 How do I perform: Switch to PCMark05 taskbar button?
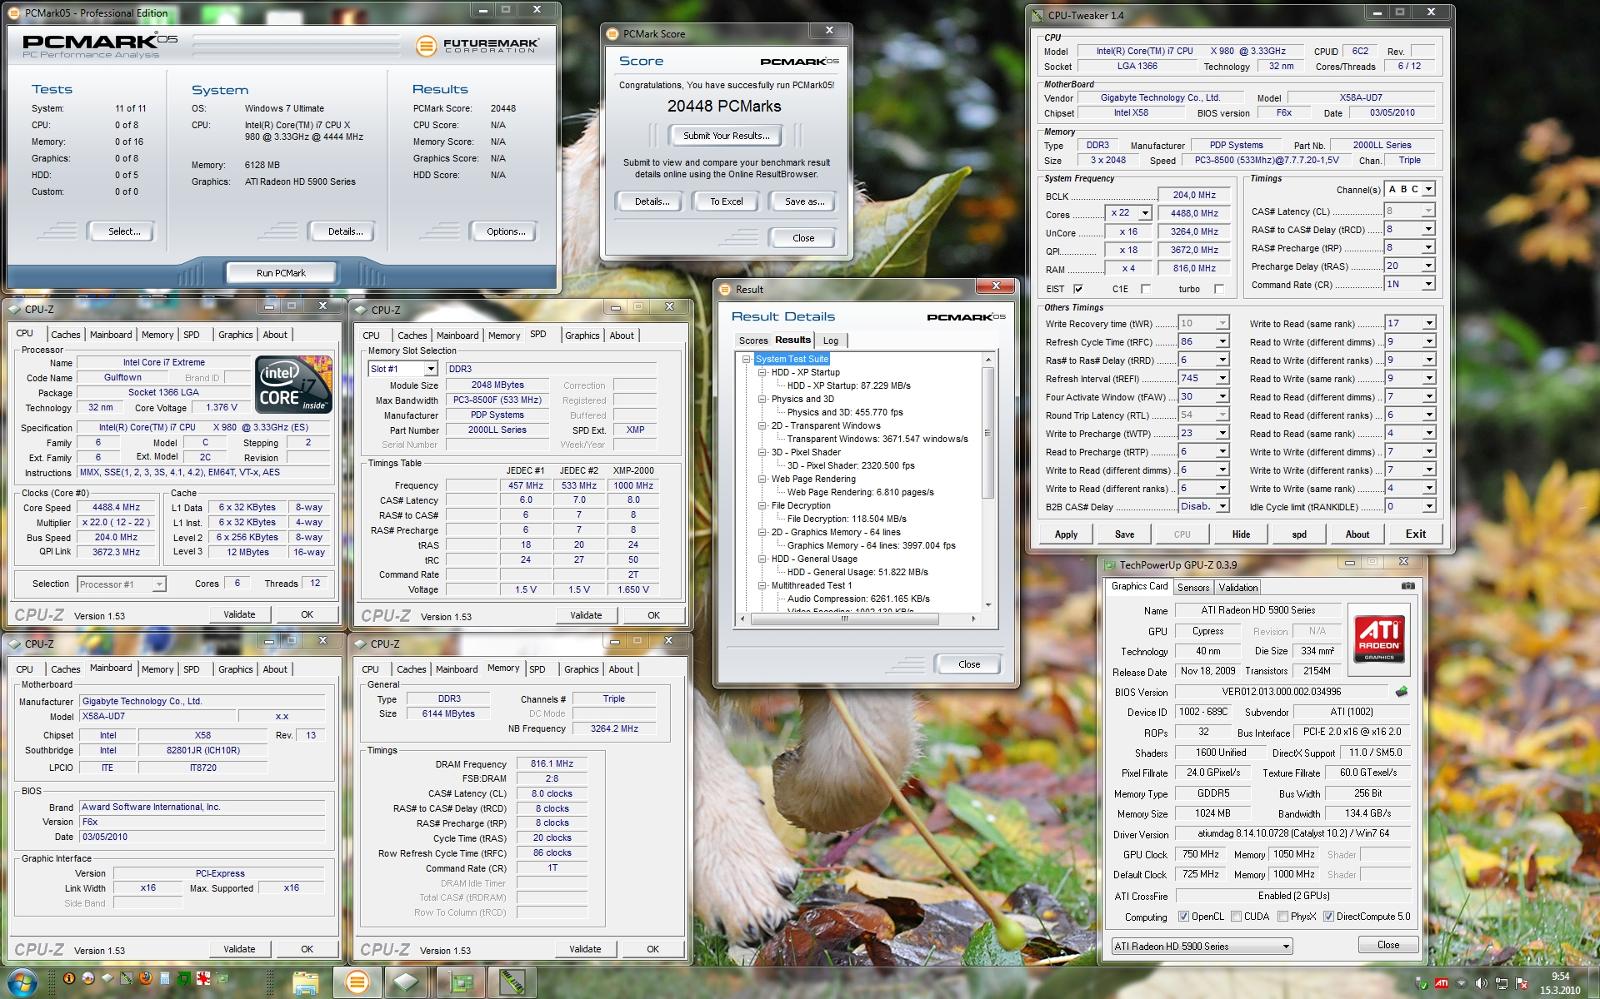pos(357,982)
